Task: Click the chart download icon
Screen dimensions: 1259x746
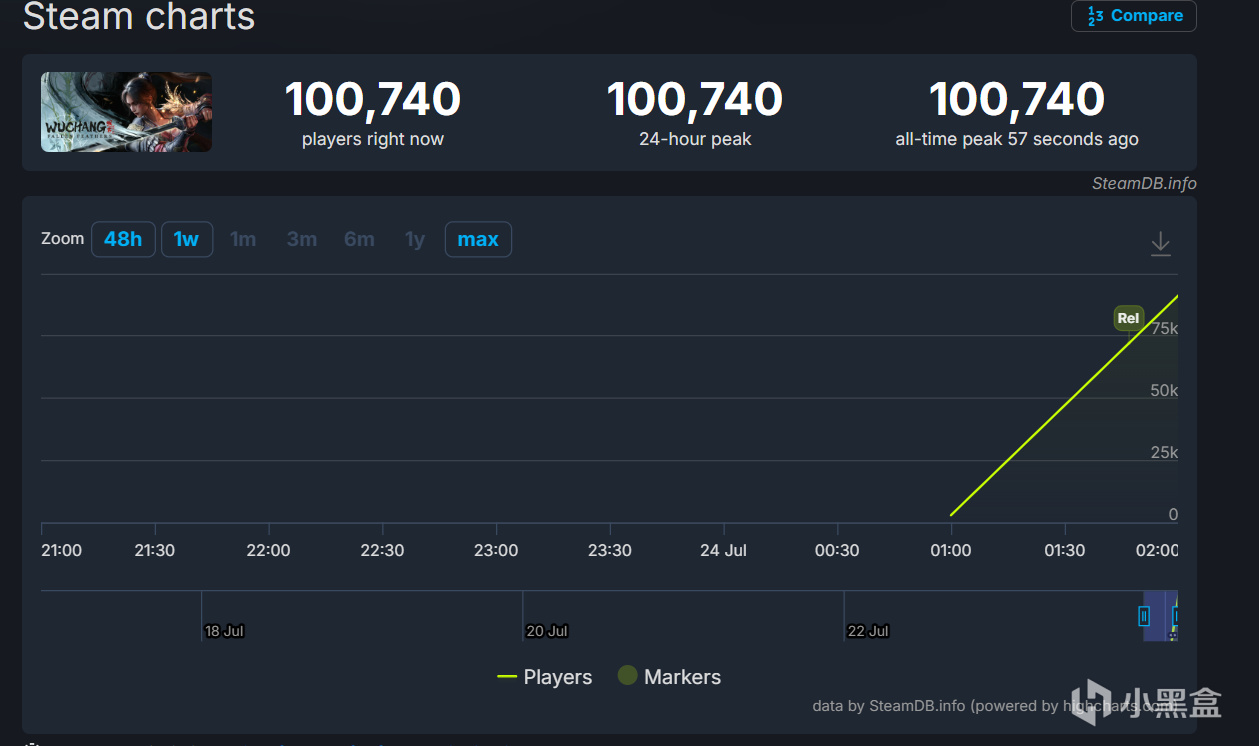Action: (1160, 244)
